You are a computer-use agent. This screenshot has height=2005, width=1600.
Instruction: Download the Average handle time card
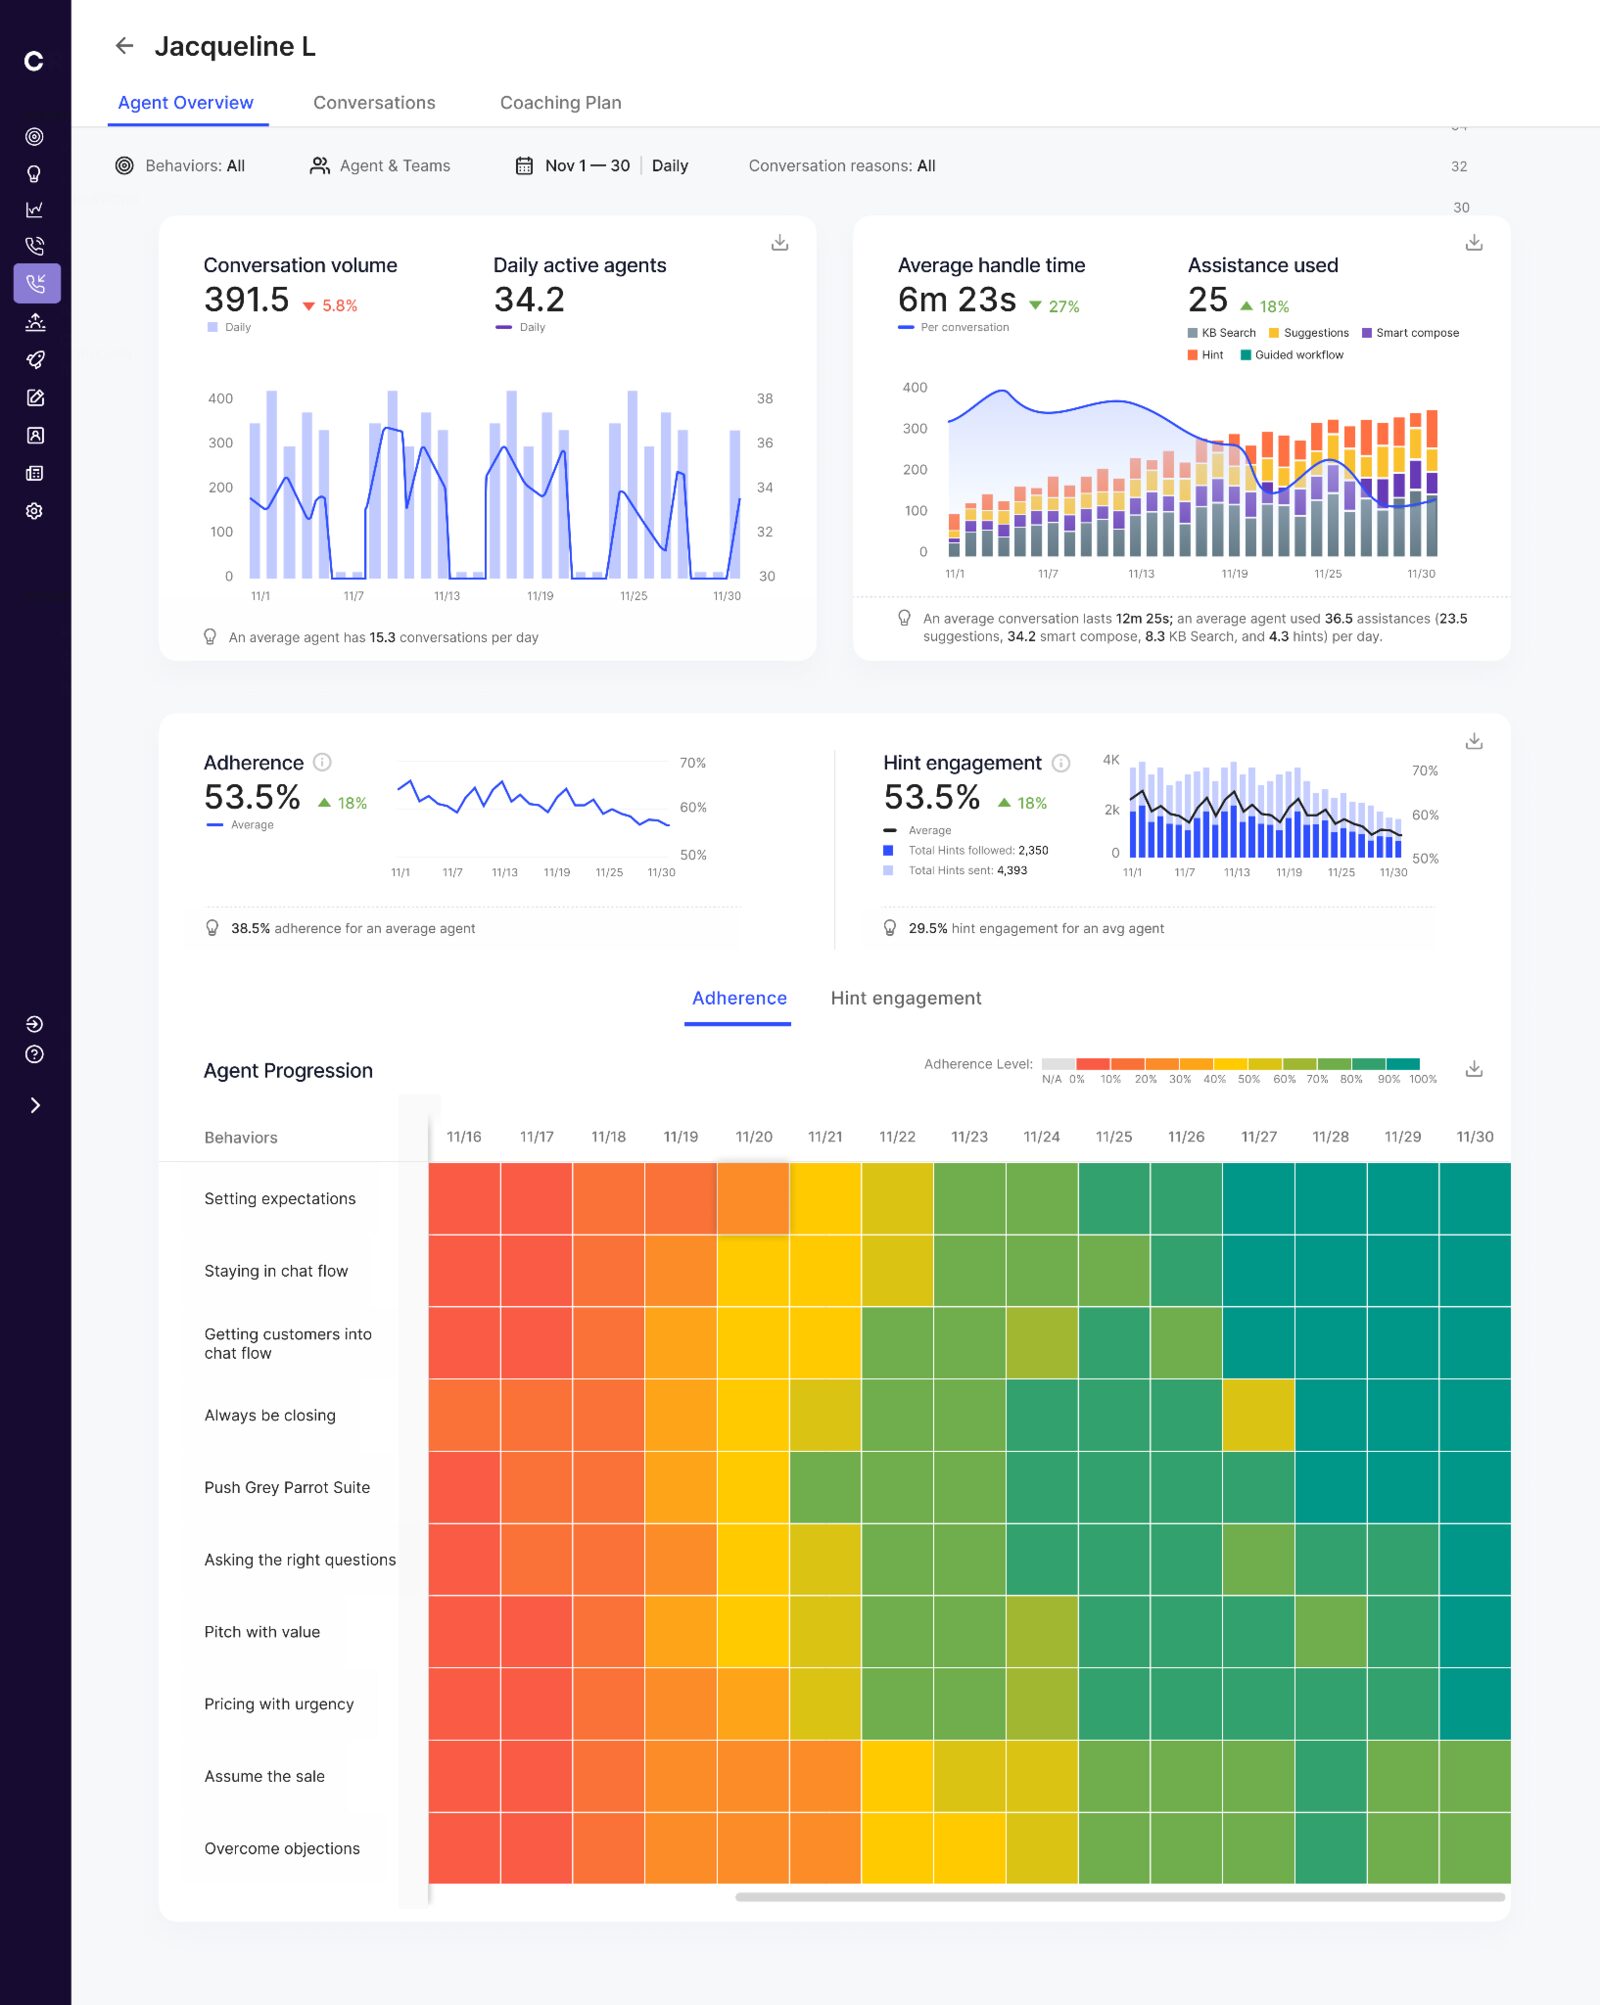pyautogui.click(x=1474, y=243)
